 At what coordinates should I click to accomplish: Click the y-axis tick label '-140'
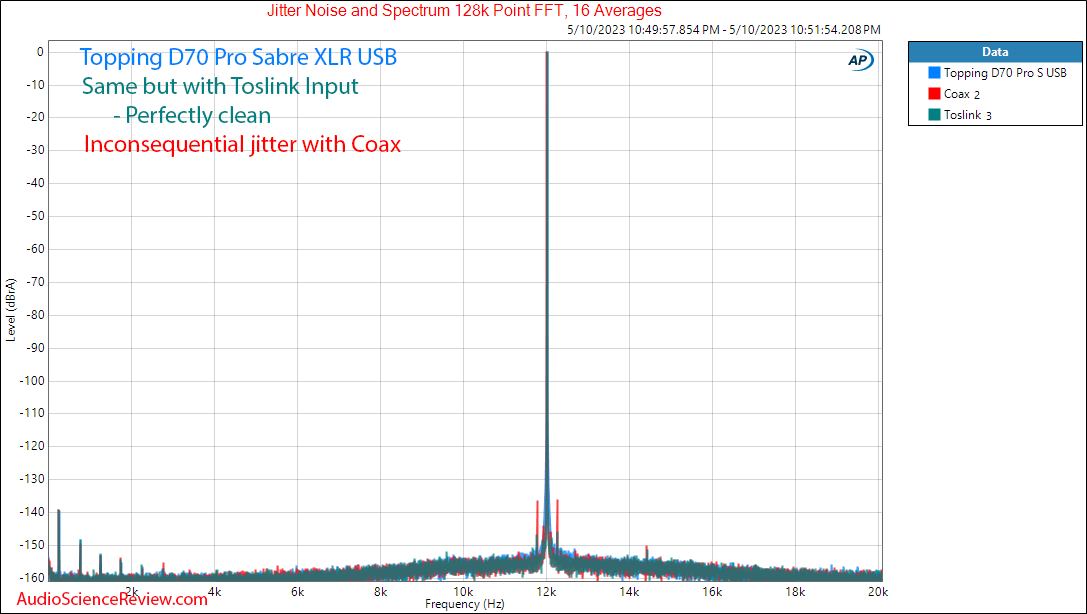(32, 512)
